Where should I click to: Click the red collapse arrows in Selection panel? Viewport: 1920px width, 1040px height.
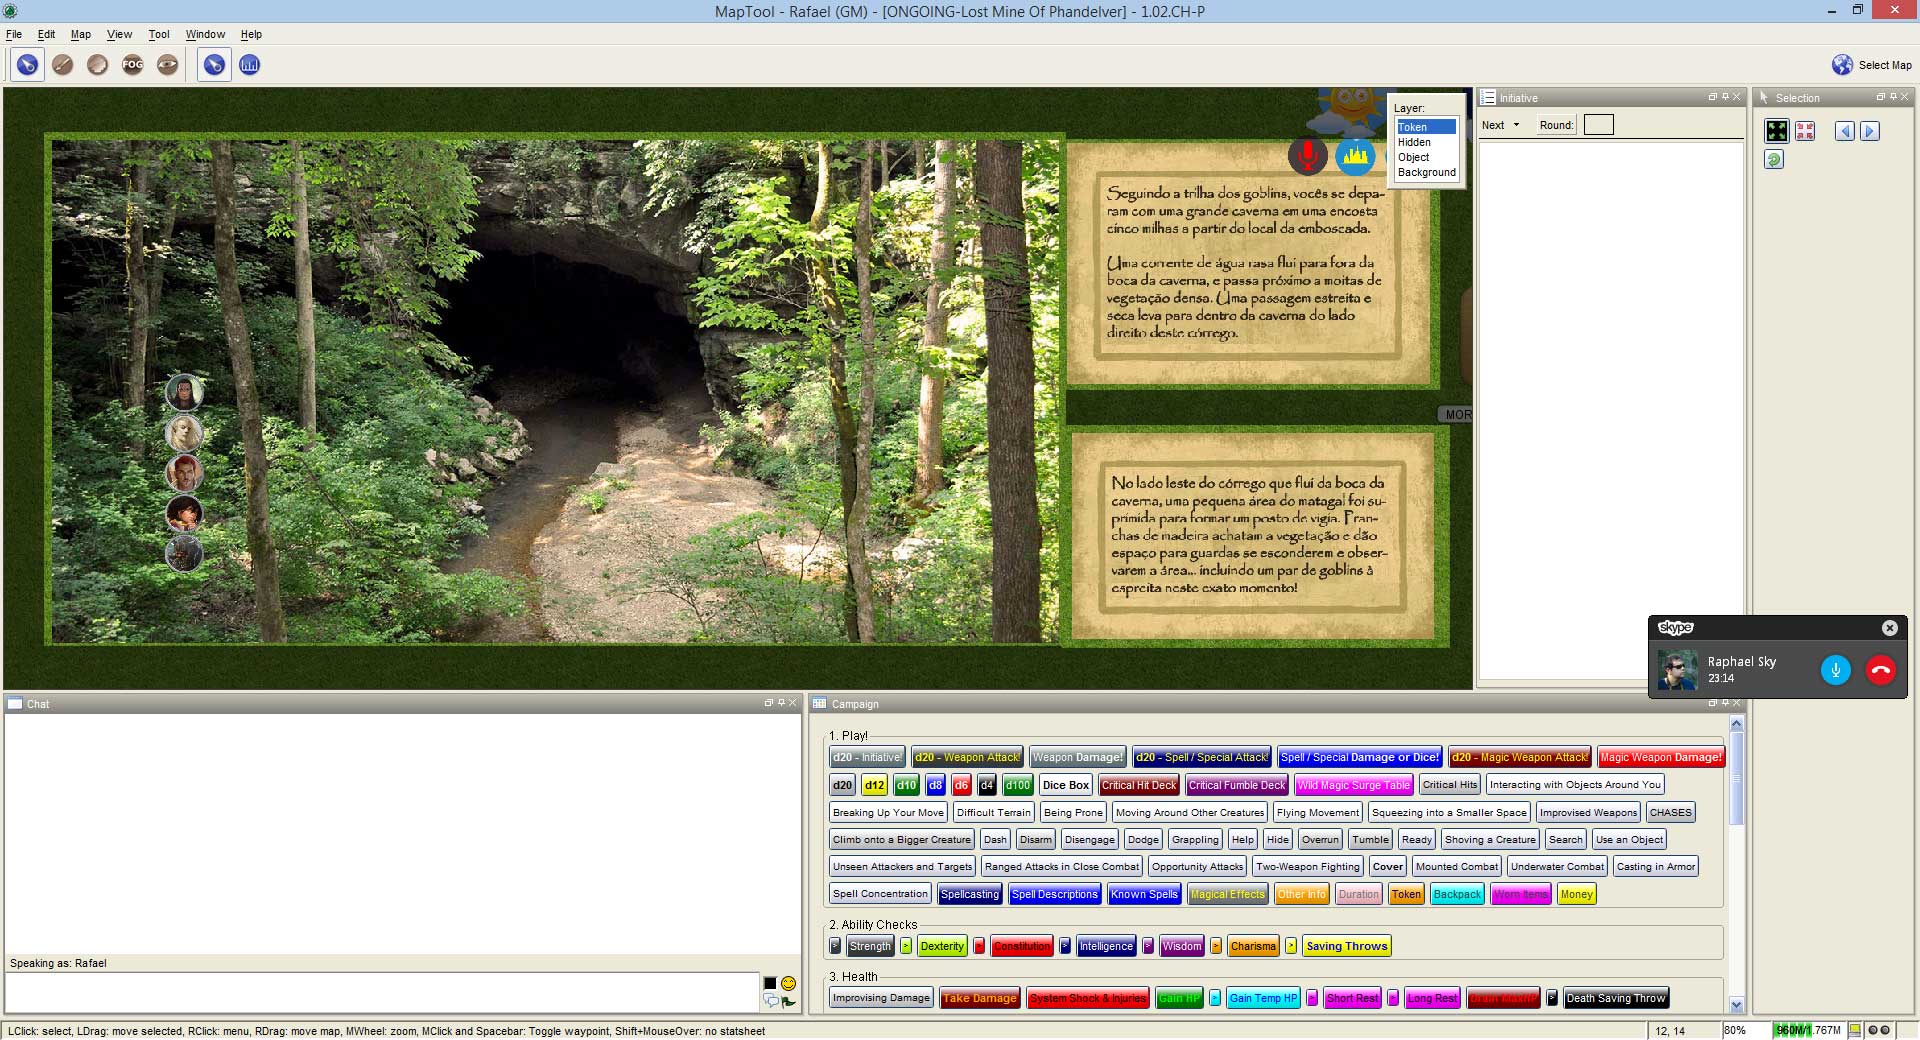(1805, 131)
